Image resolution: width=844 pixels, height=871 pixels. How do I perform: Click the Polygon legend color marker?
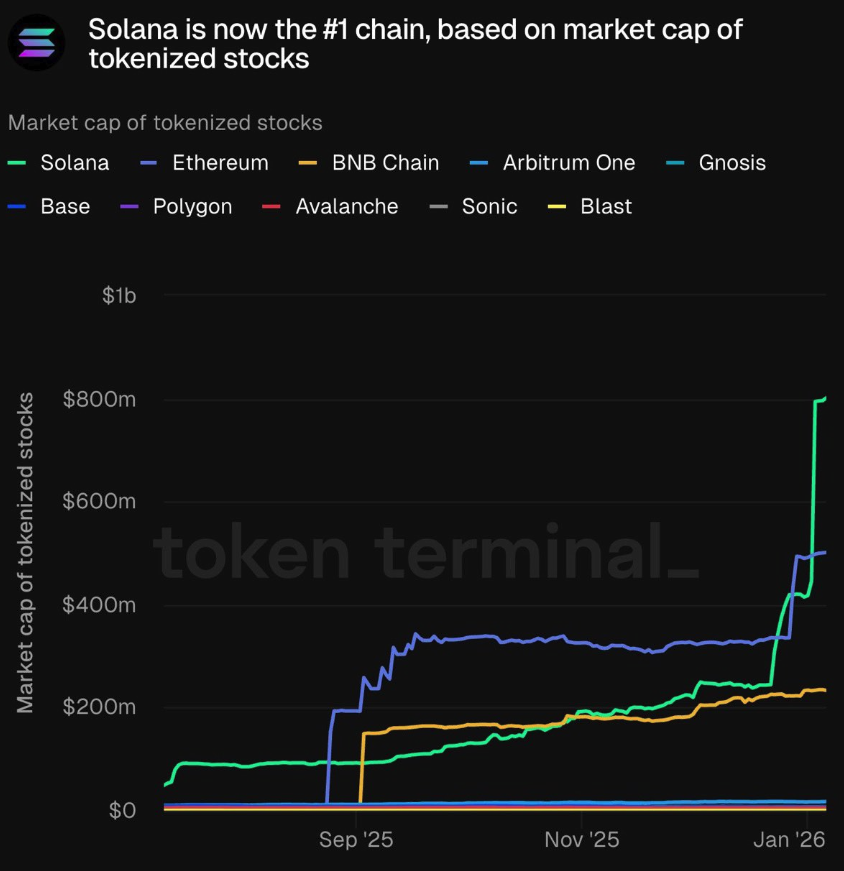(130, 207)
